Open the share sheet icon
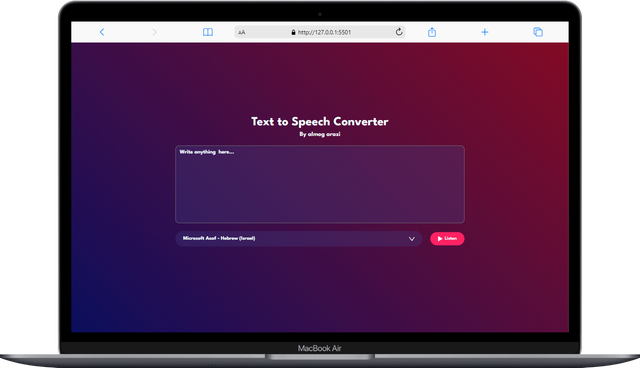The image size is (640, 368). pyautogui.click(x=432, y=32)
